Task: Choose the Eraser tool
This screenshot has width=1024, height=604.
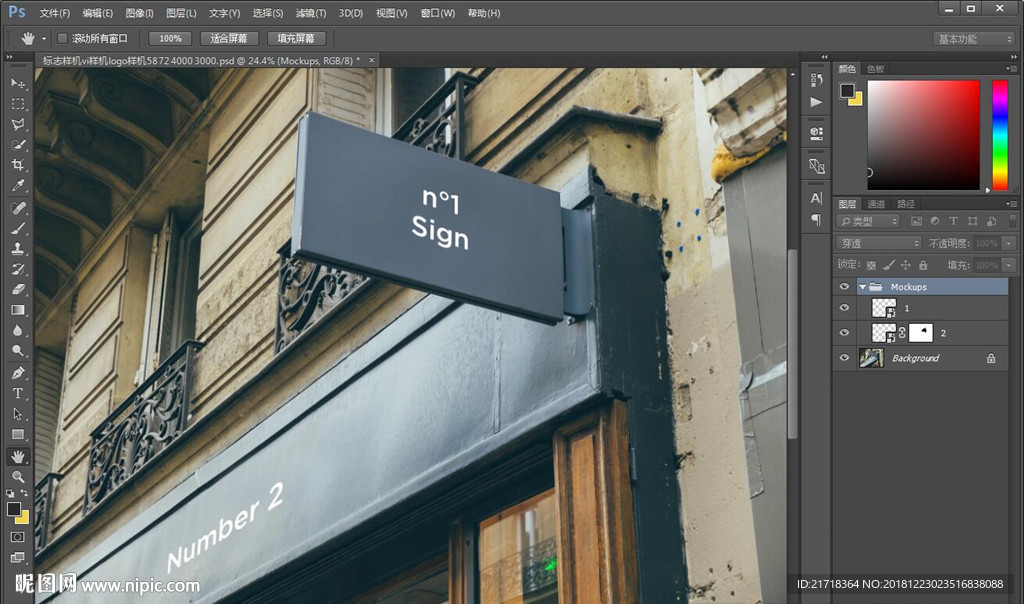Action: click(x=18, y=289)
